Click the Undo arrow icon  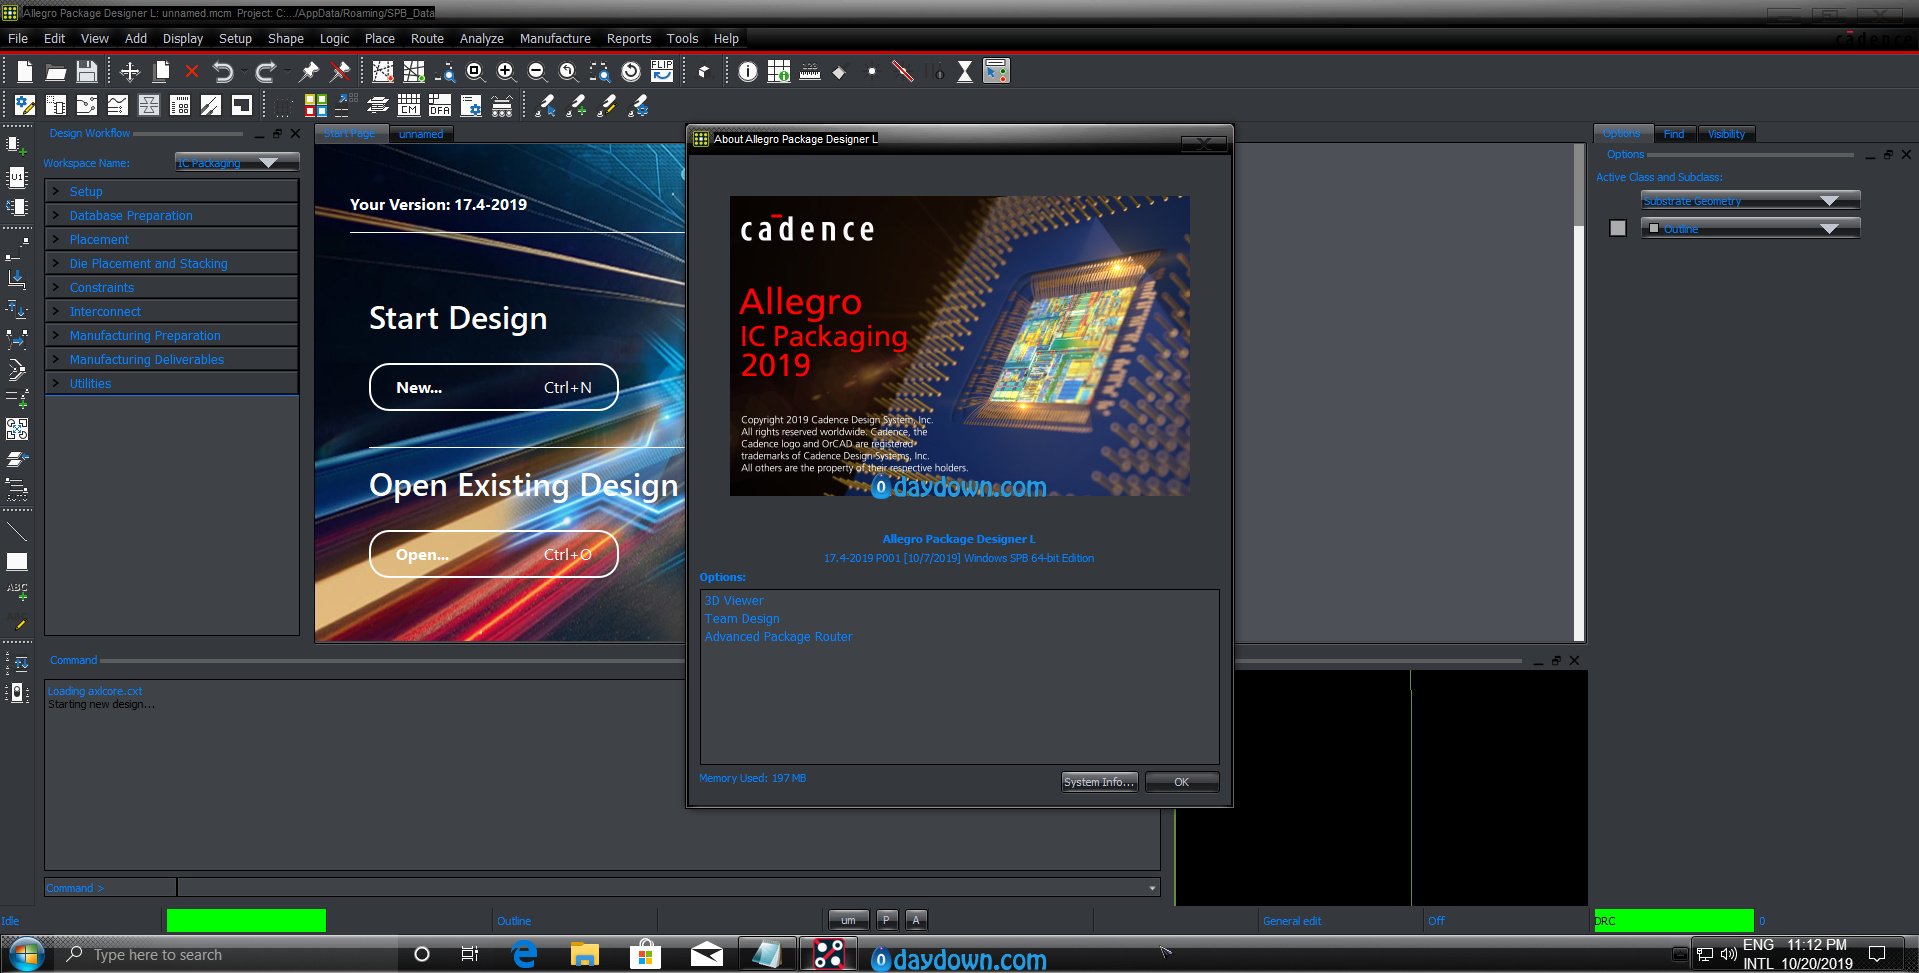(x=223, y=71)
